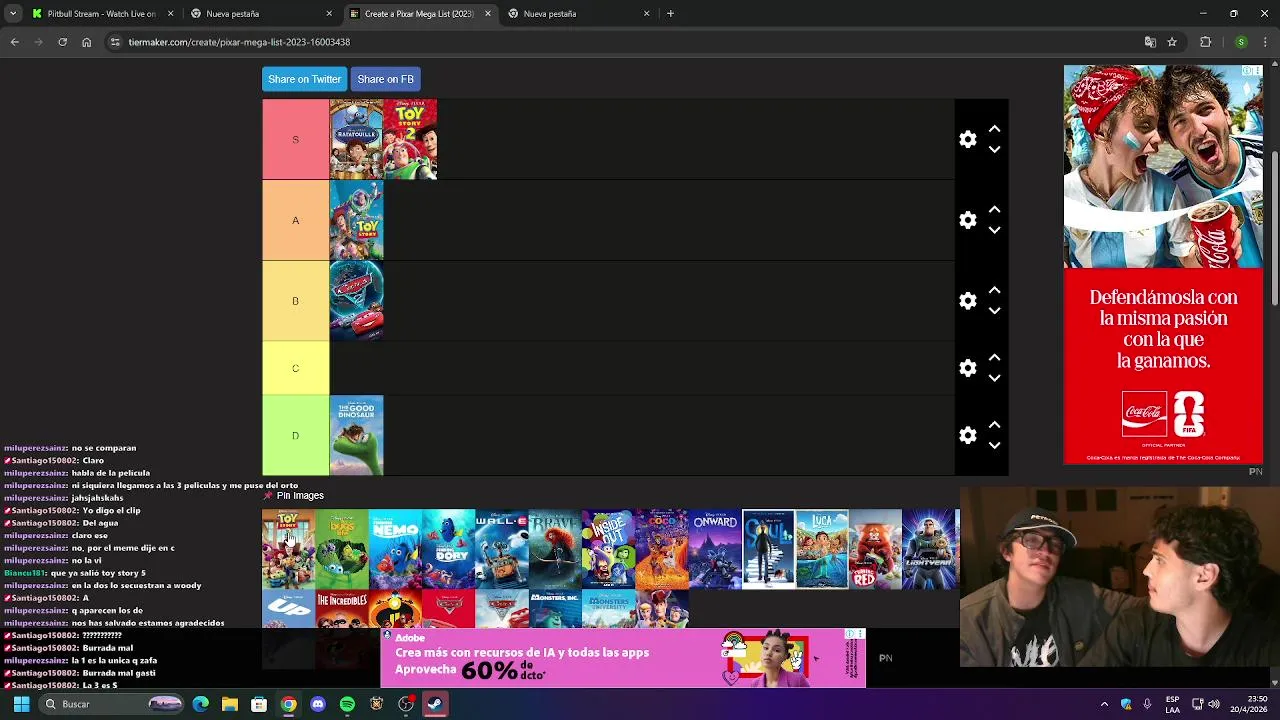Move B tier row up with arrow
This screenshot has width=1280, height=720.
click(x=994, y=290)
